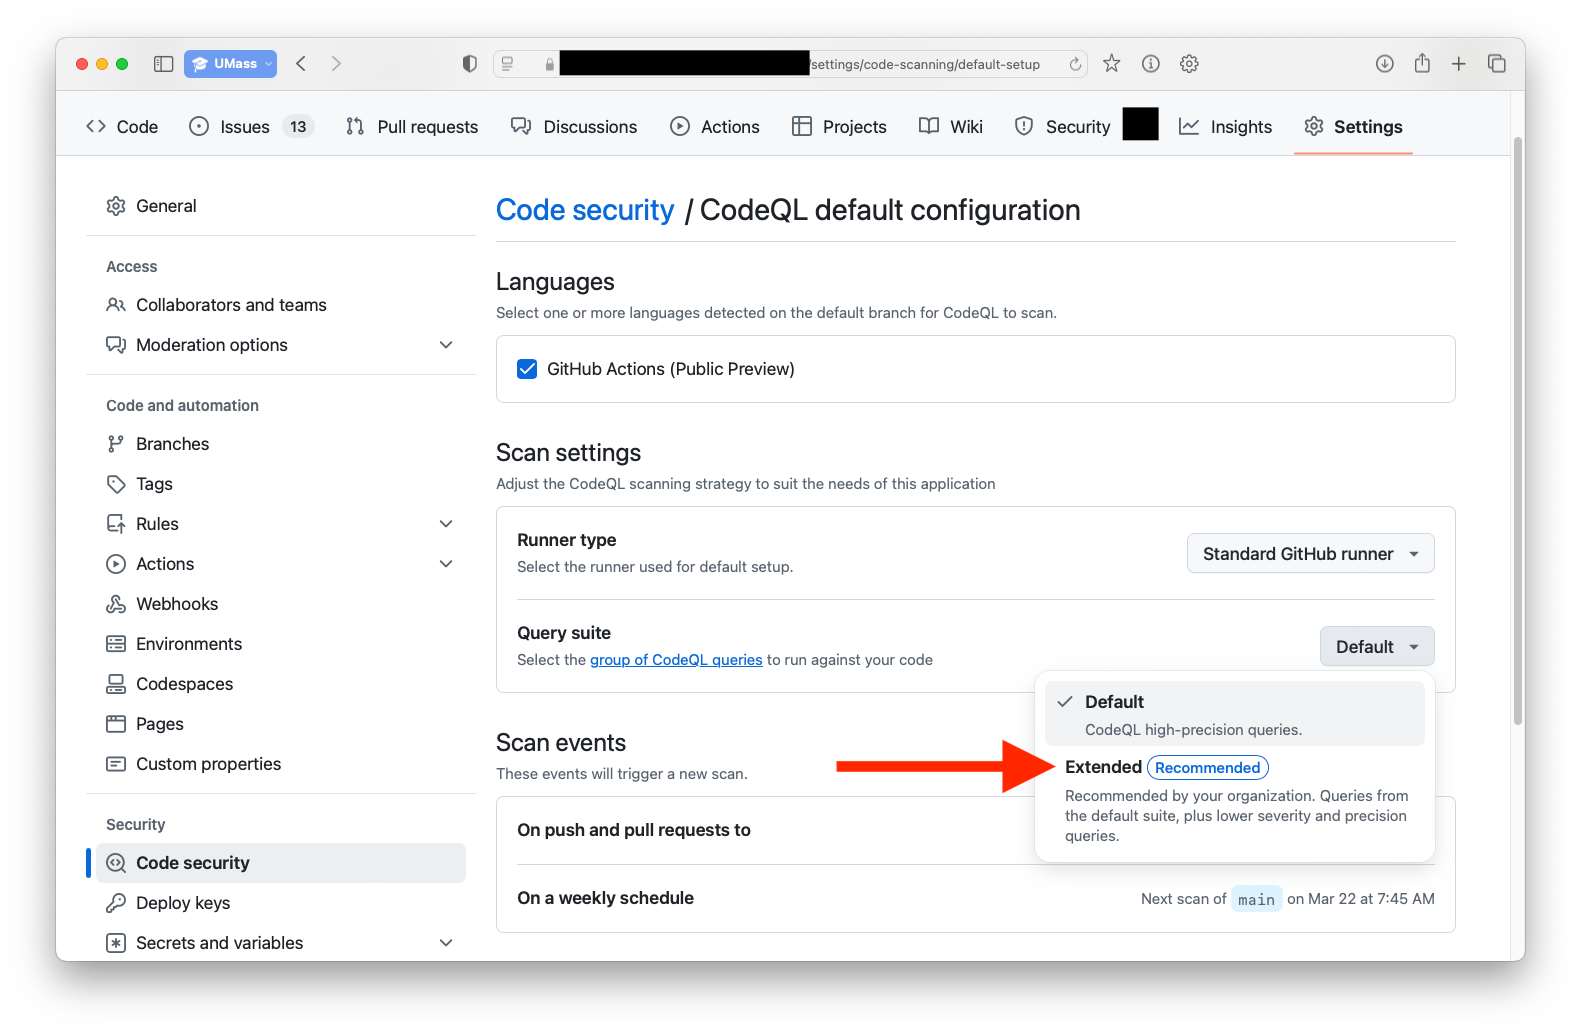The width and height of the screenshot is (1581, 1035).
Task: Open the Security repository tab
Action: pos(1062,127)
